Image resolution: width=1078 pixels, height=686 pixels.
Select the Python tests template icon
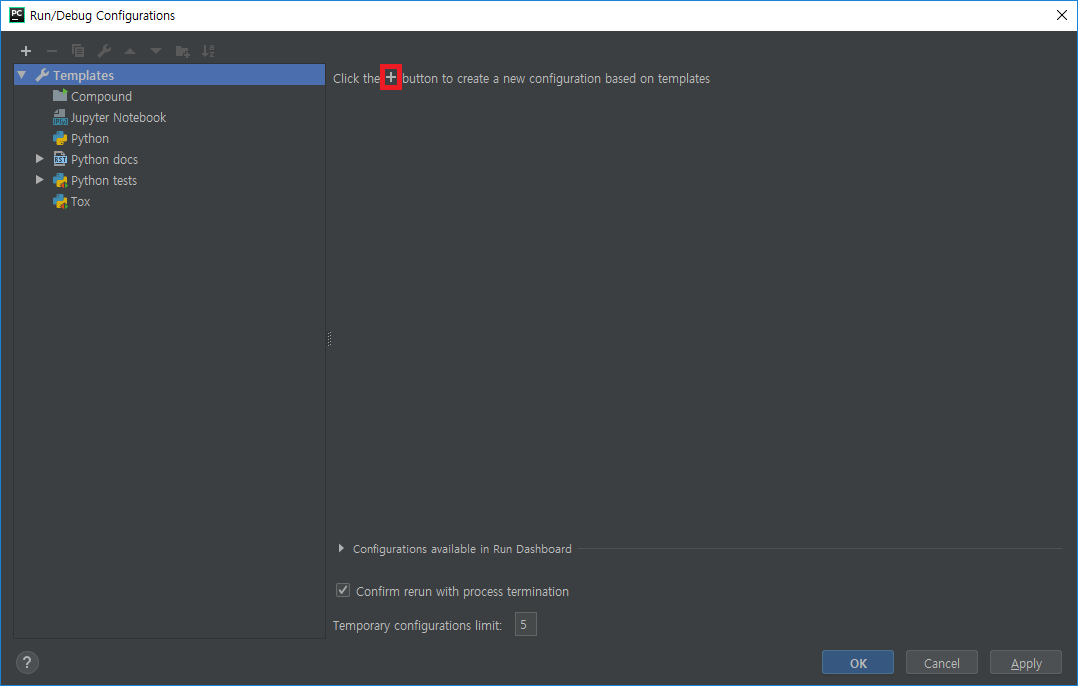tap(60, 180)
